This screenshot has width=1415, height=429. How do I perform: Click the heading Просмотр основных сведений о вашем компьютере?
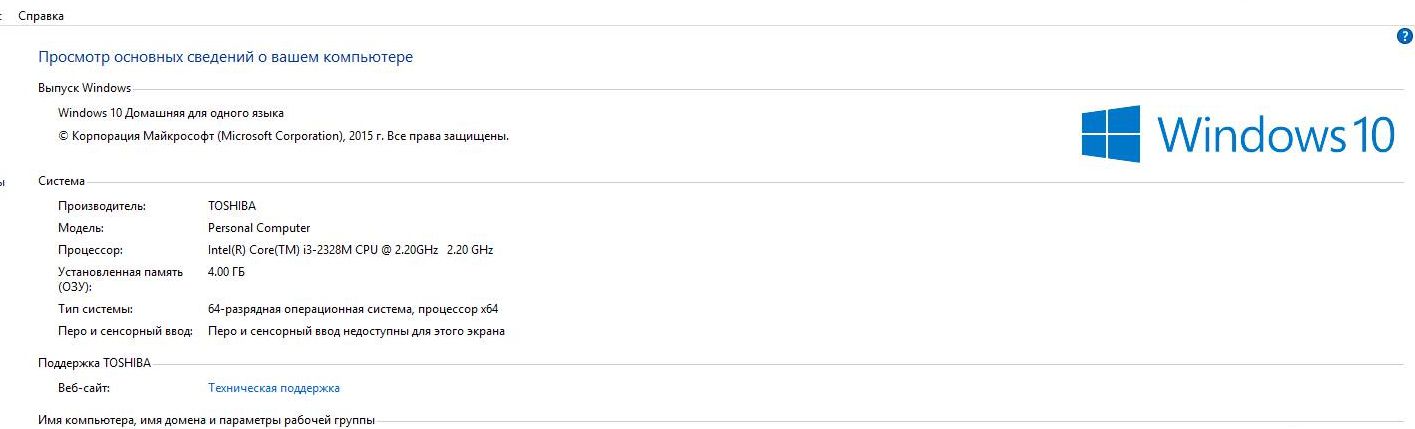[x=225, y=57]
